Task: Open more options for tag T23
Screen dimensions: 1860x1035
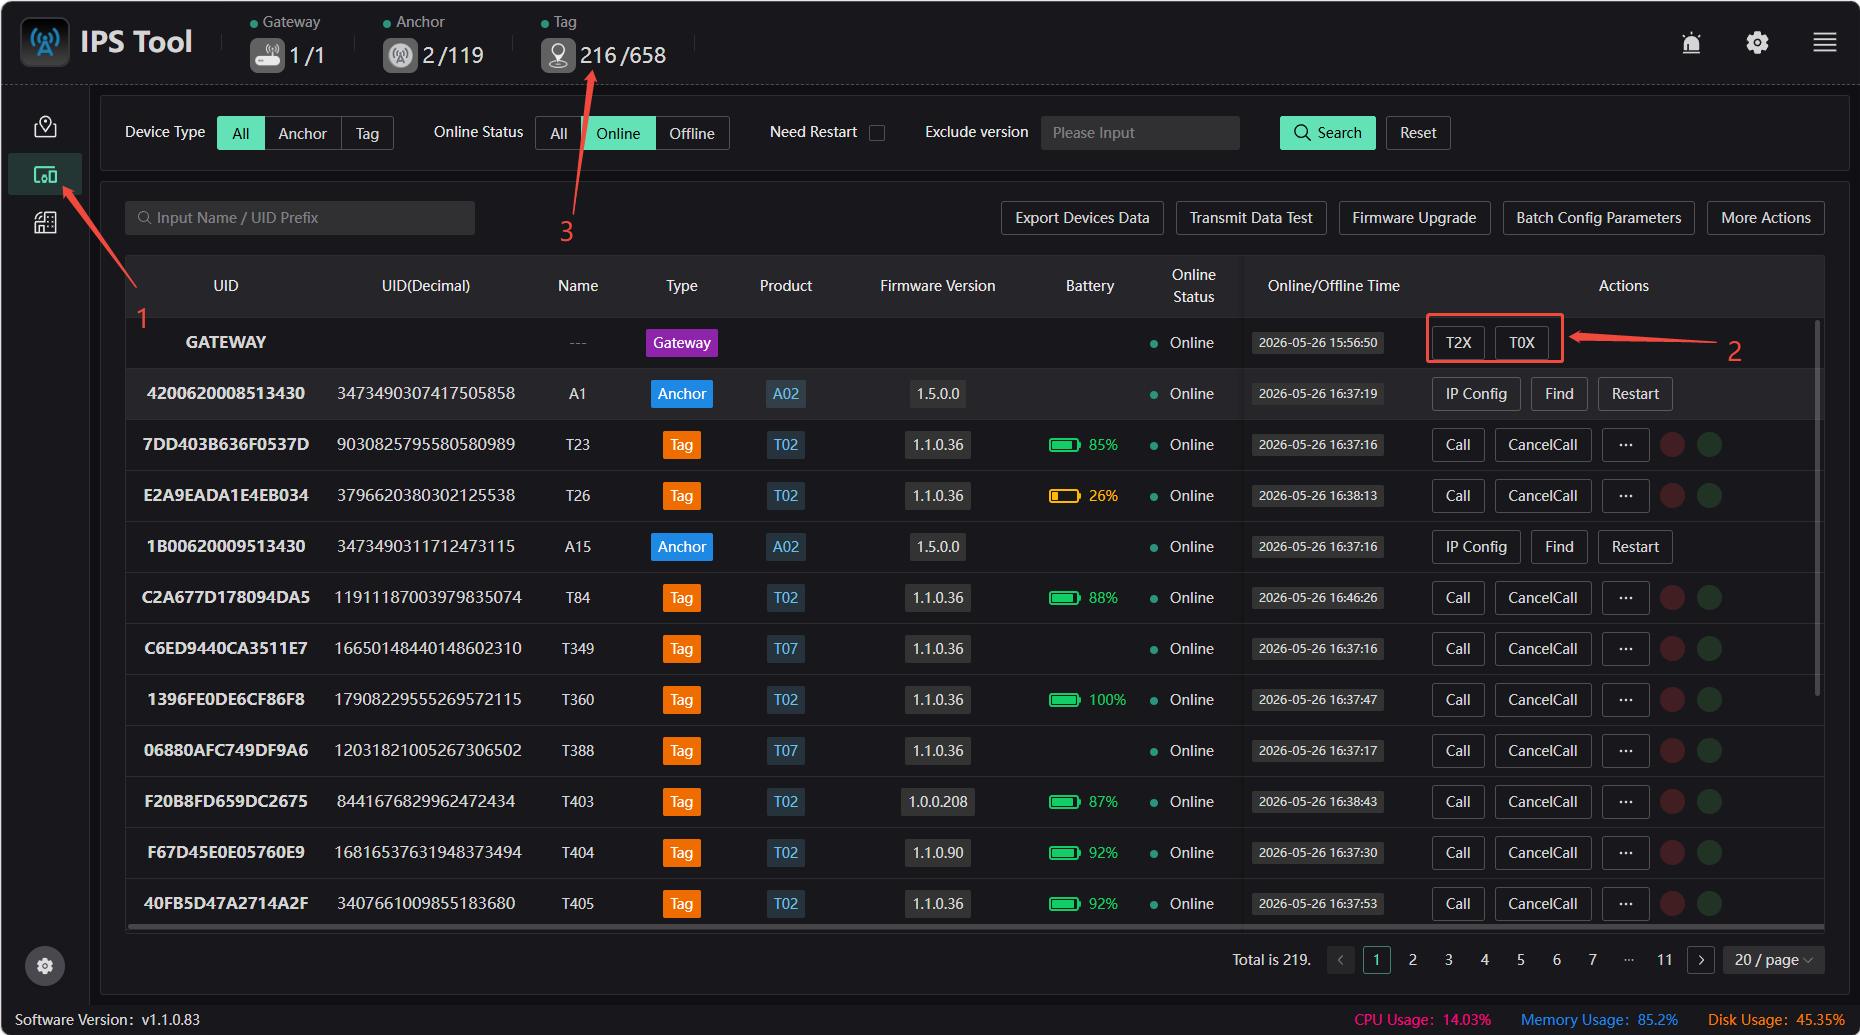Action: click(x=1626, y=445)
